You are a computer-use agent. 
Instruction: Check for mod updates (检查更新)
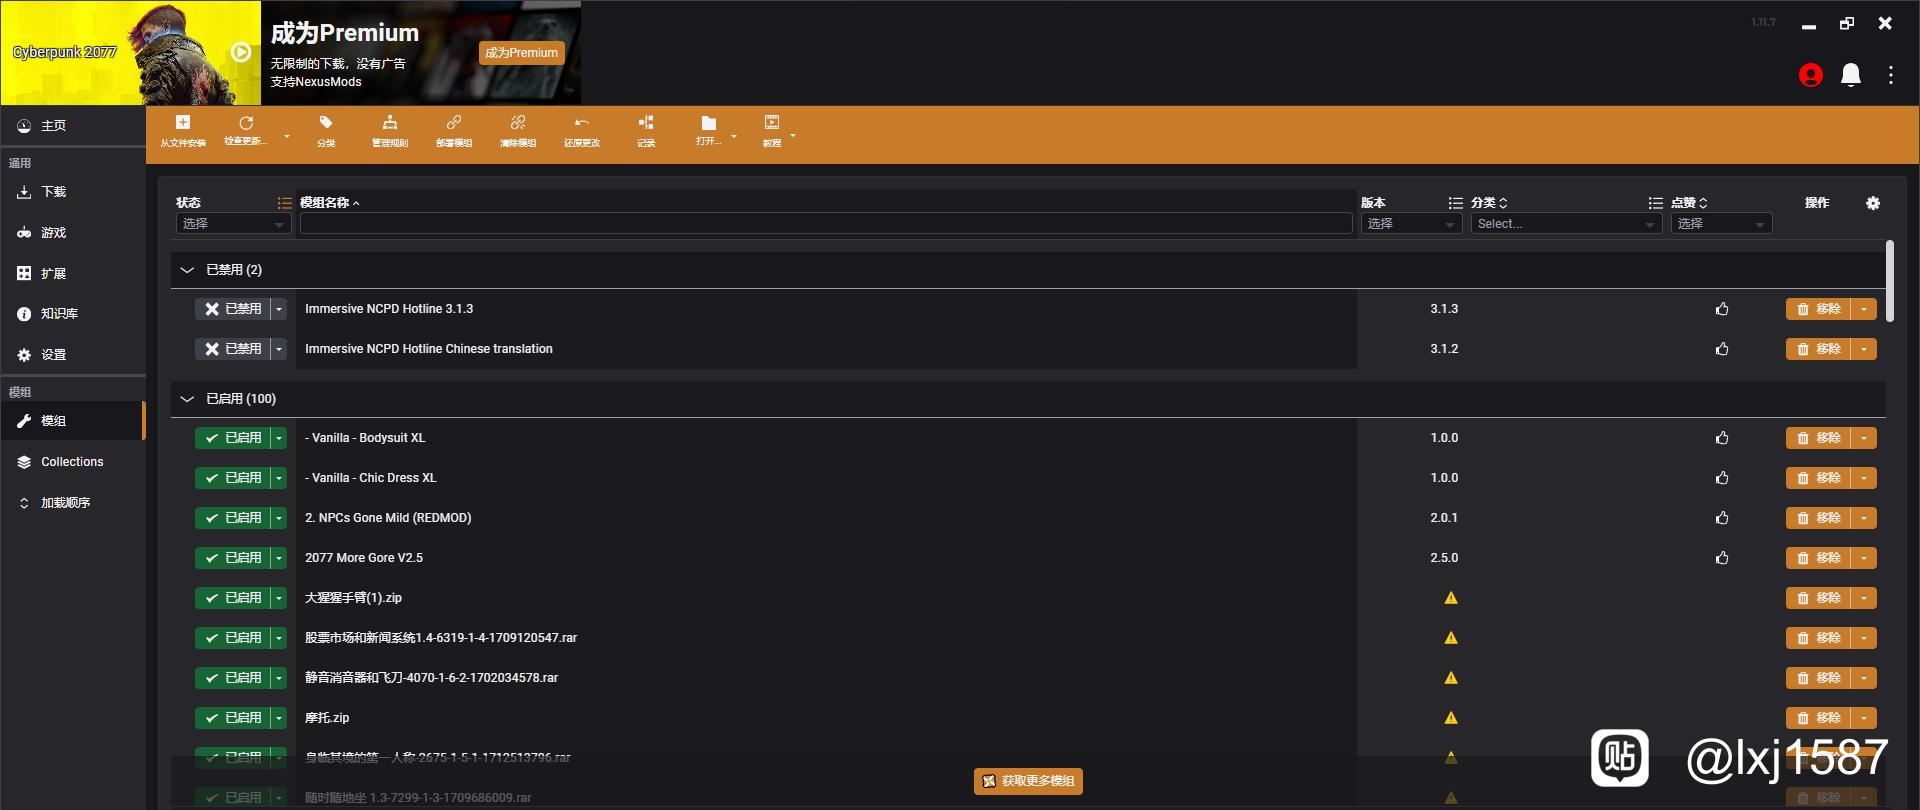(x=246, y=131)
